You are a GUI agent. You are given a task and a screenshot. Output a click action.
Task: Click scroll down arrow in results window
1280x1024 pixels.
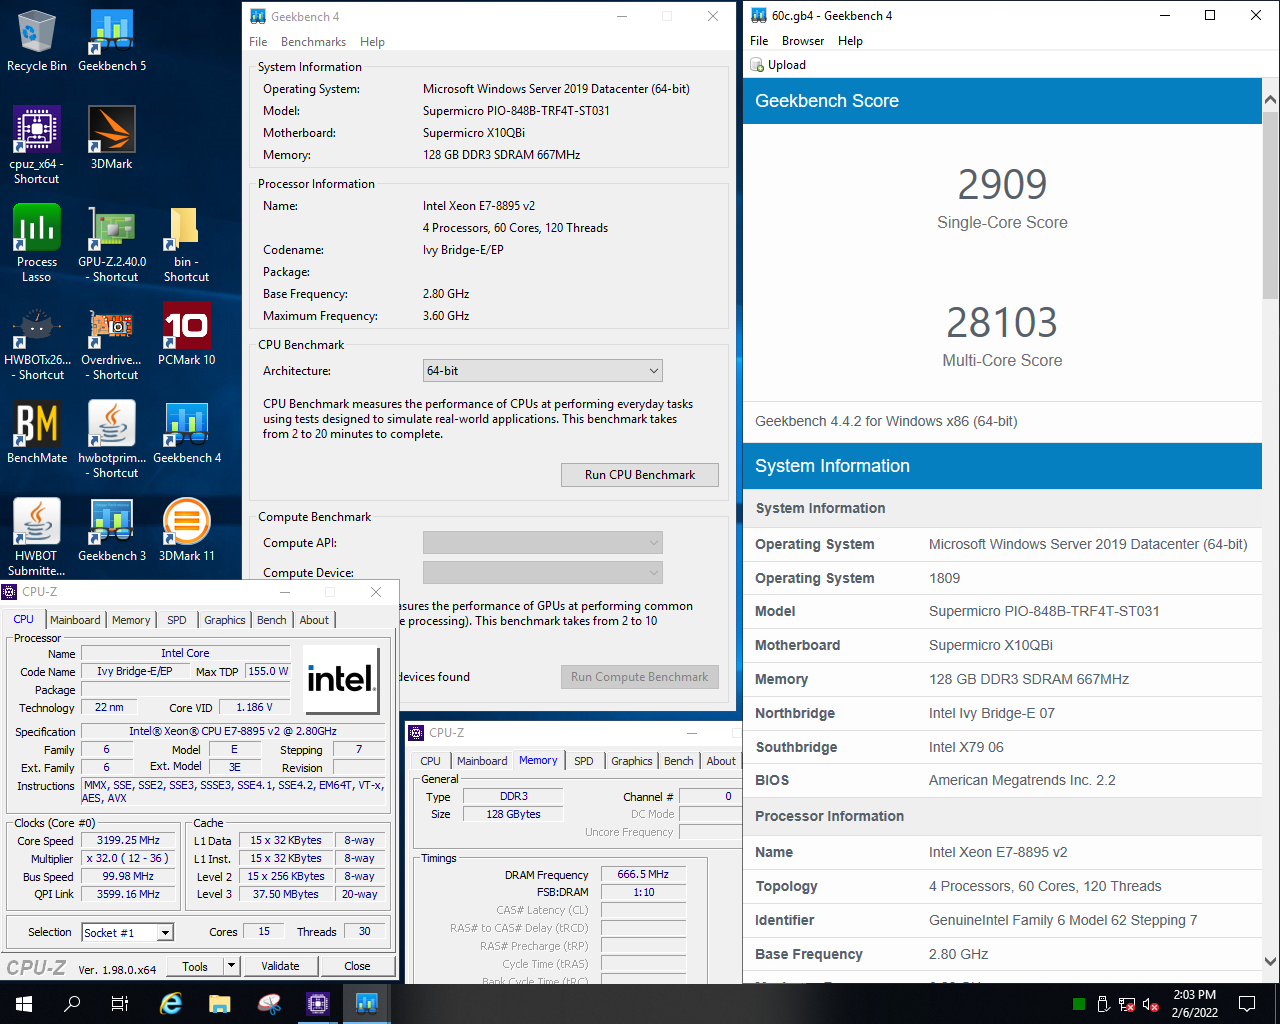(1270, 962)
